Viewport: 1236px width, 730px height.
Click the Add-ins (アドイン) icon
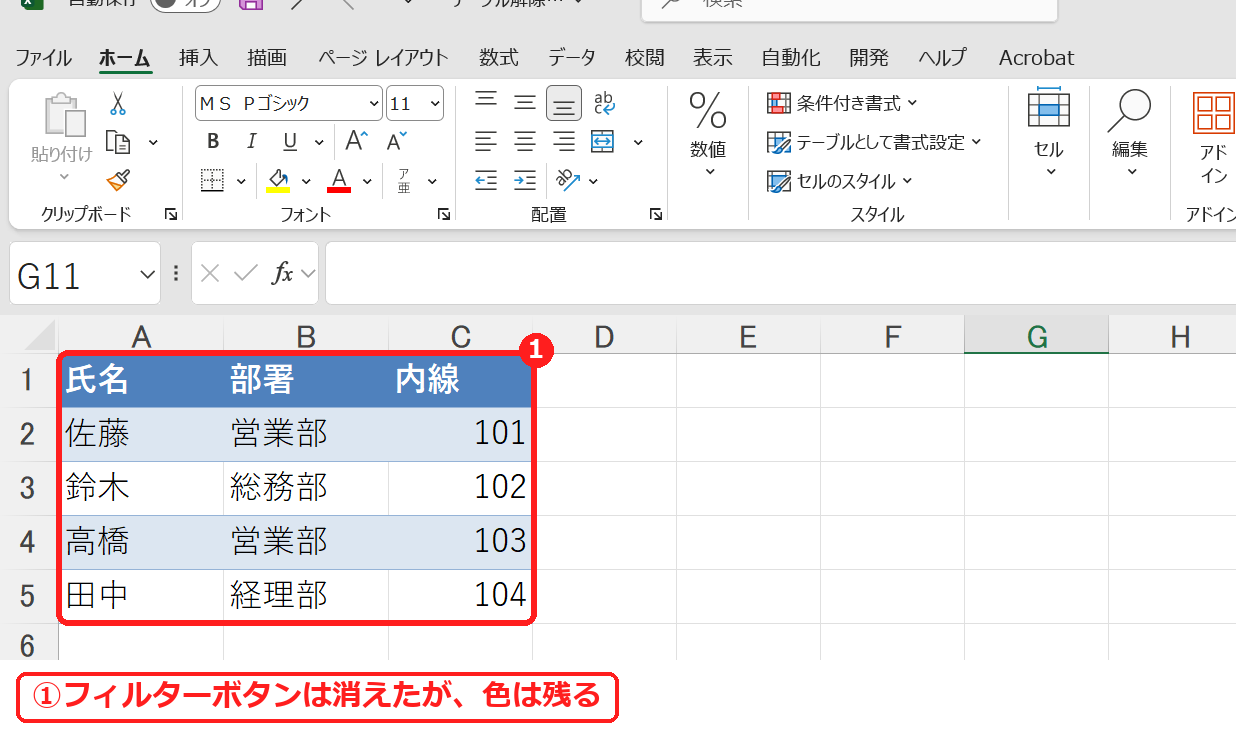click(x=1213, y=138)
